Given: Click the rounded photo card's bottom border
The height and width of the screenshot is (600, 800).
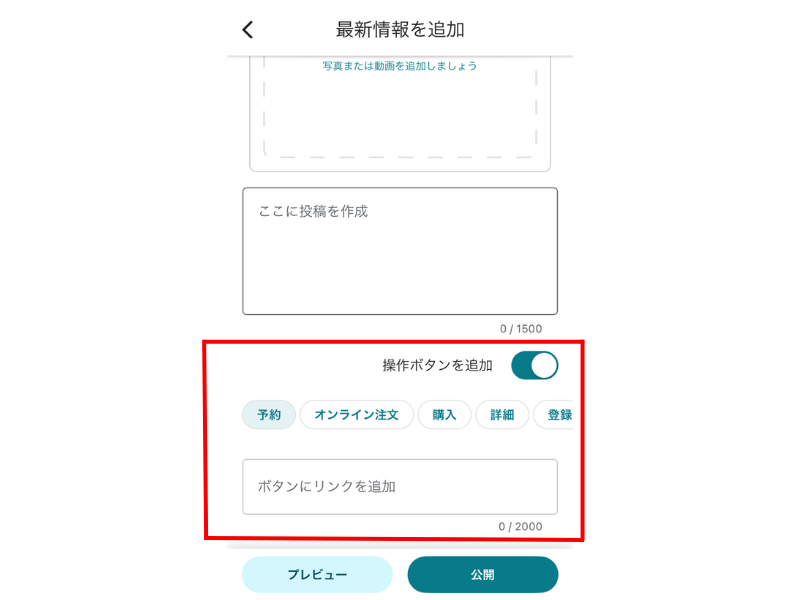Looking at the screenshot, I should click(x=400, y=171).
